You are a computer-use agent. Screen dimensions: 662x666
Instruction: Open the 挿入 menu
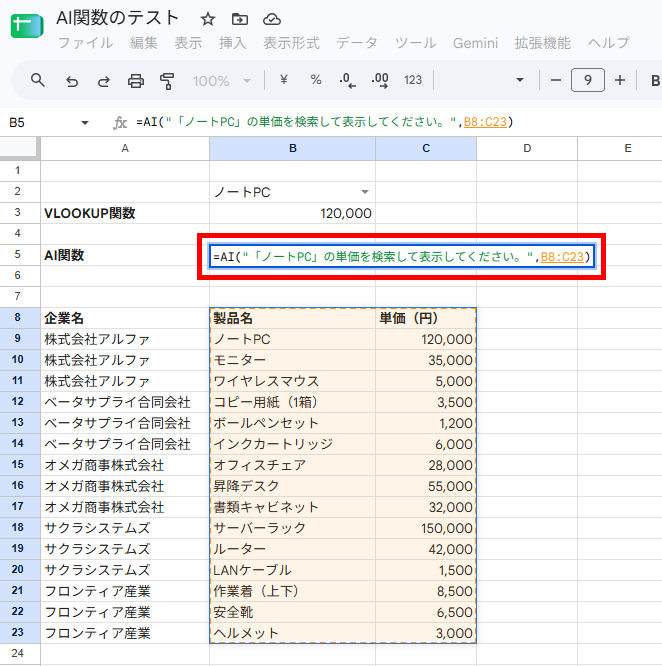[233, 43]
